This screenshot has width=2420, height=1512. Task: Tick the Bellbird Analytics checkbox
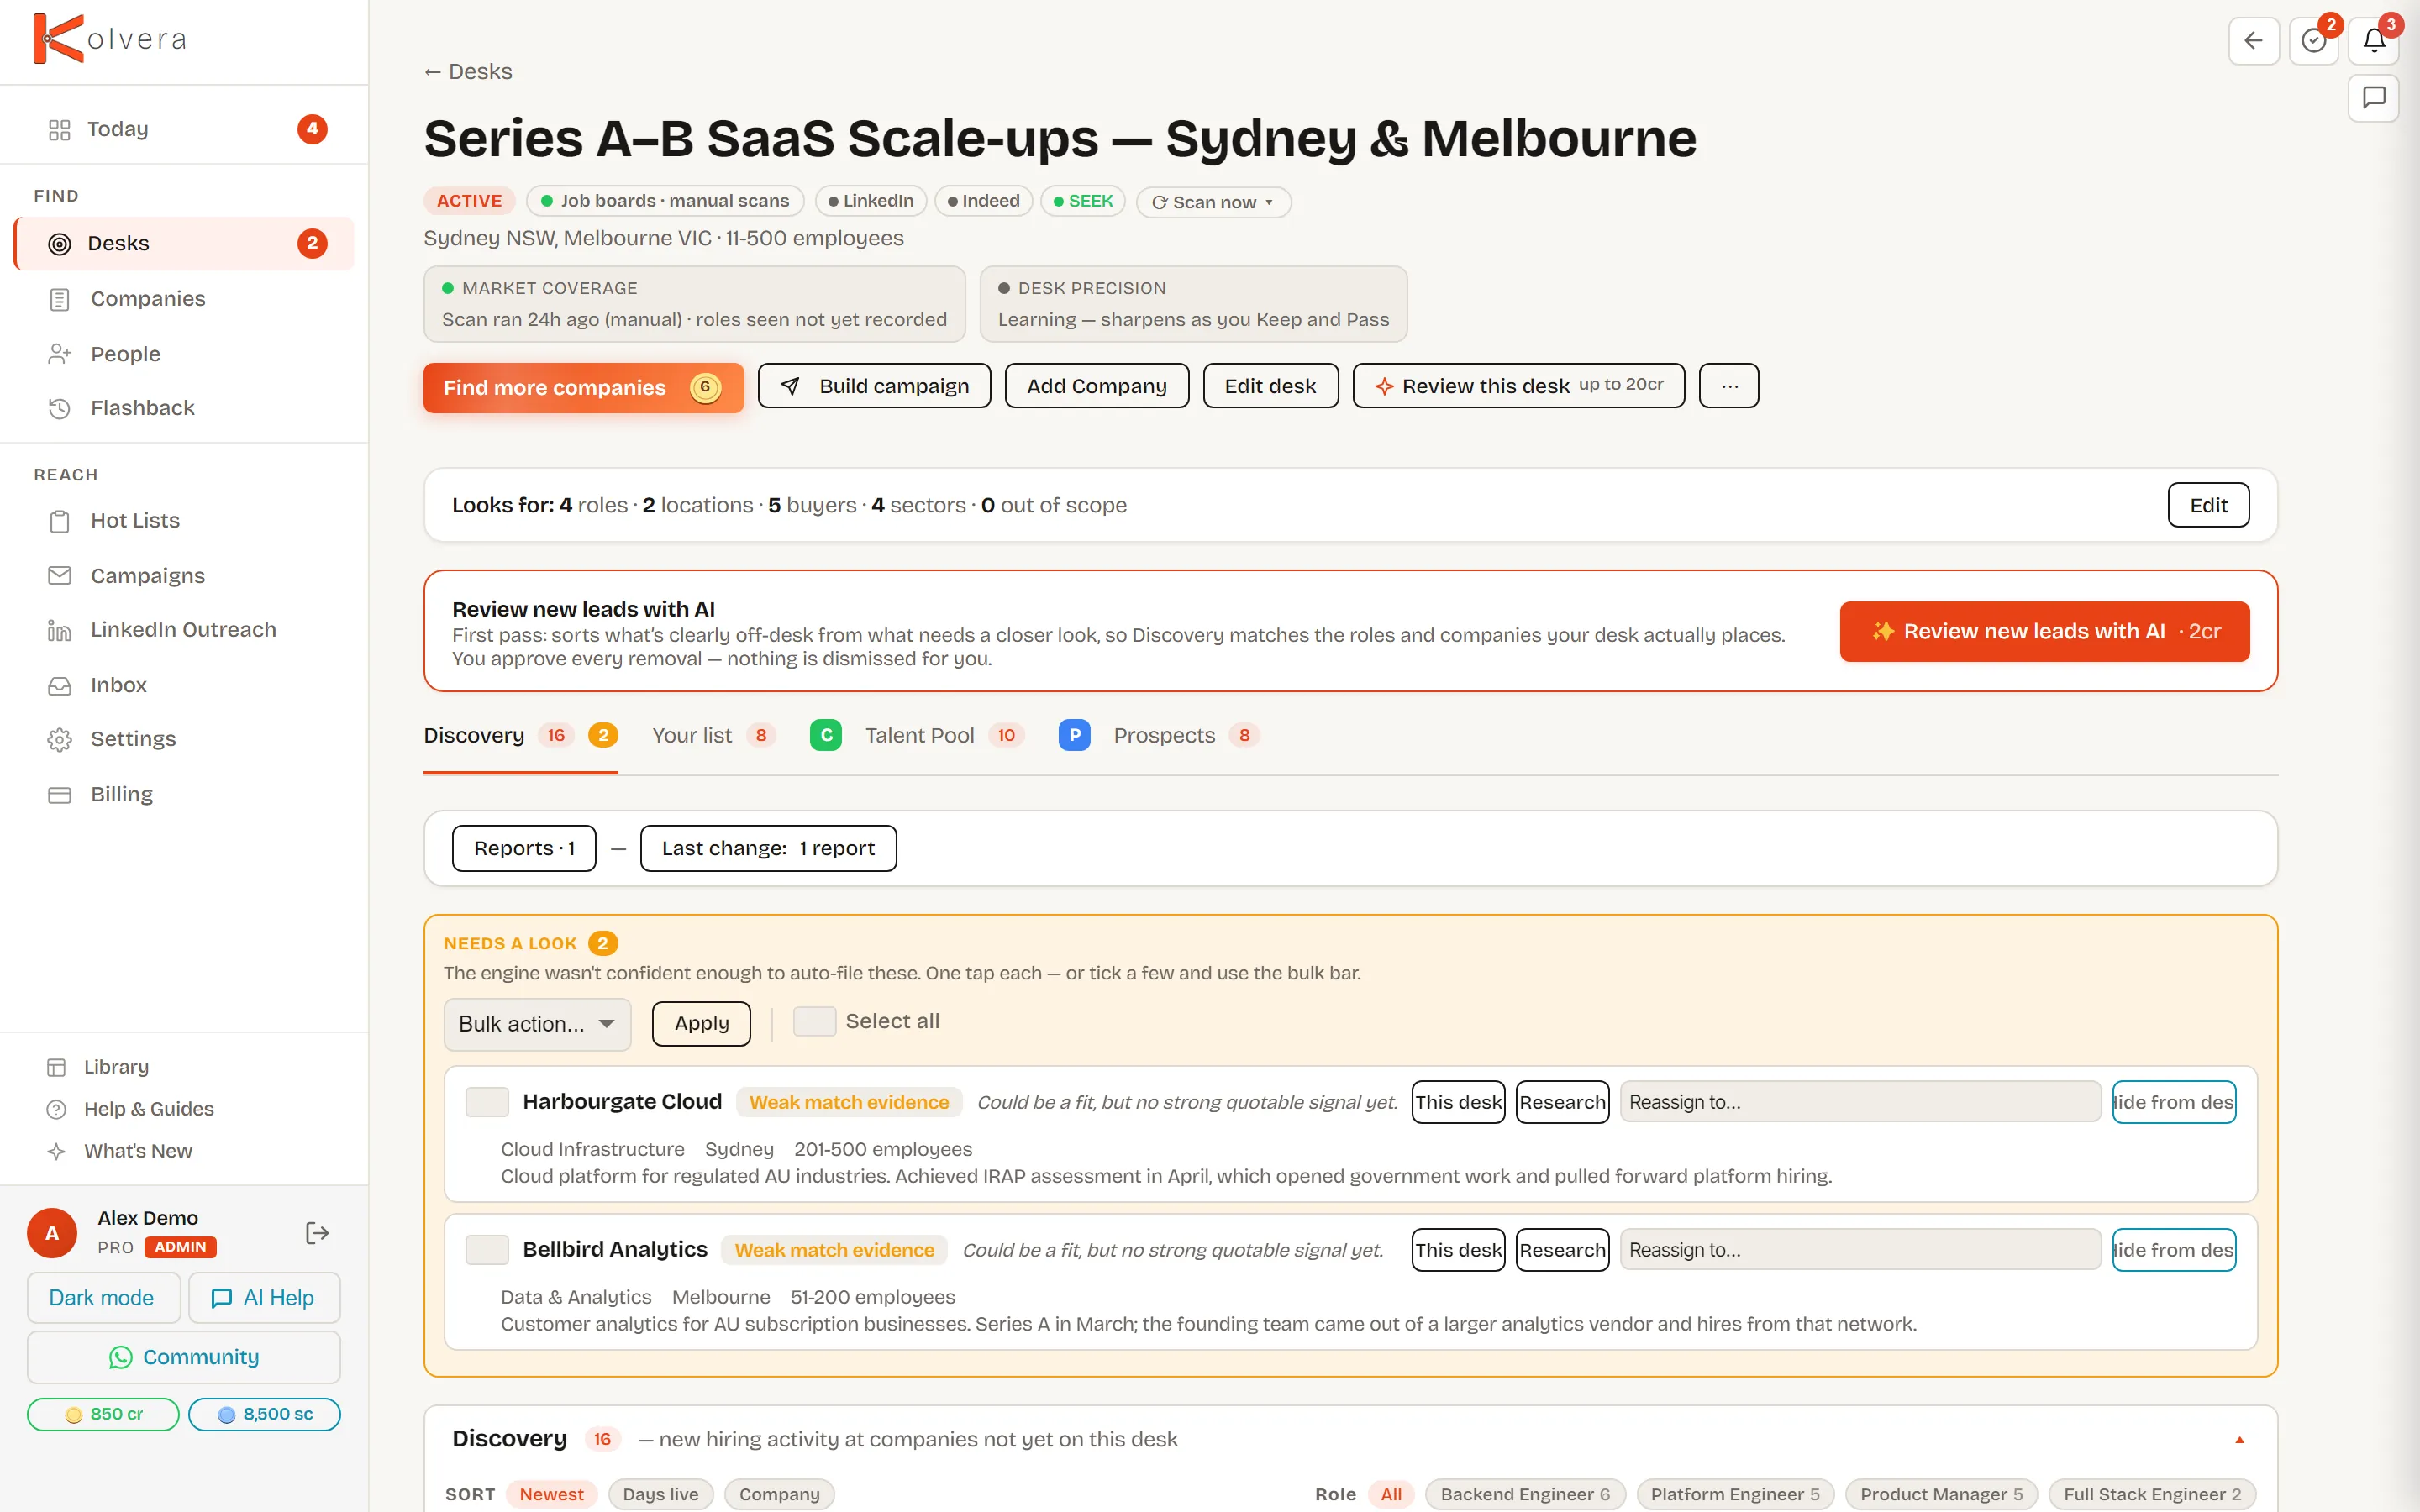pyautogui.click(x=487, y=1250)
